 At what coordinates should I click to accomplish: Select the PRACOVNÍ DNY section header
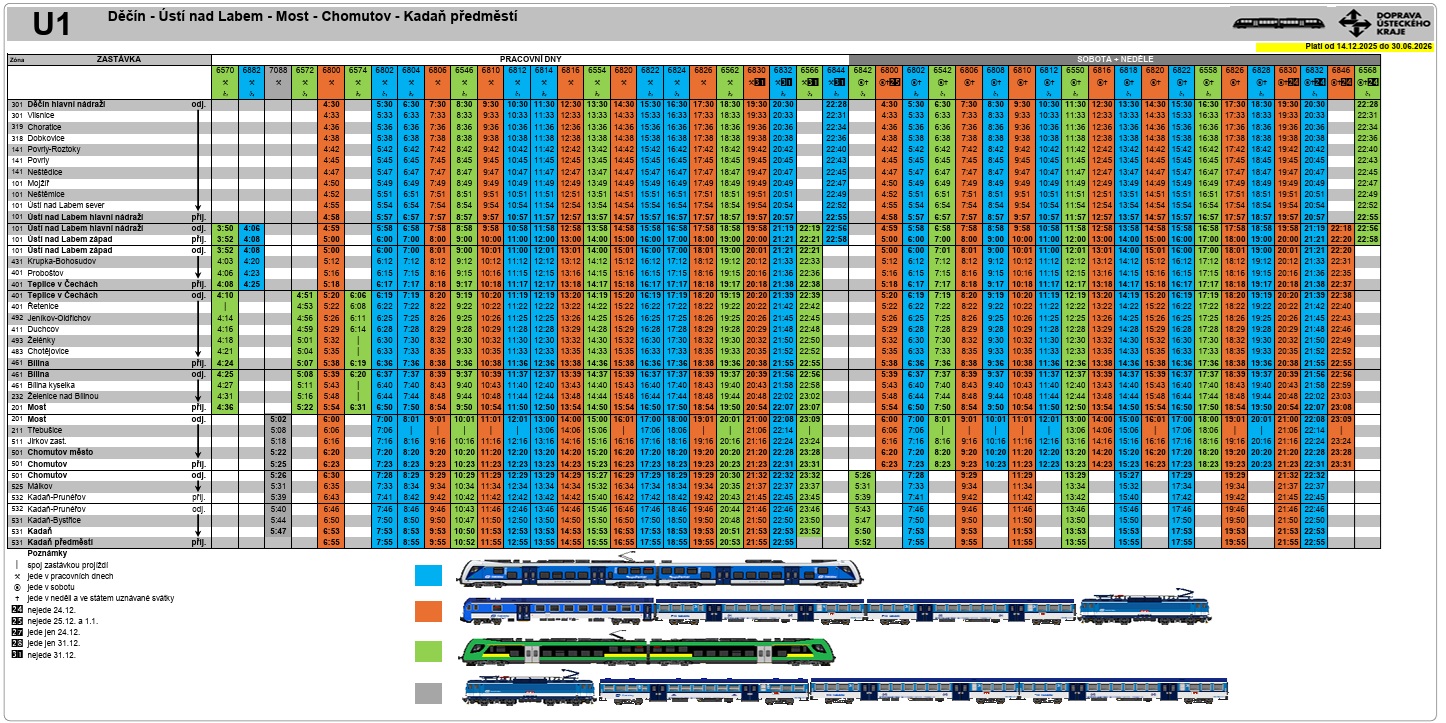coord(530,59)
